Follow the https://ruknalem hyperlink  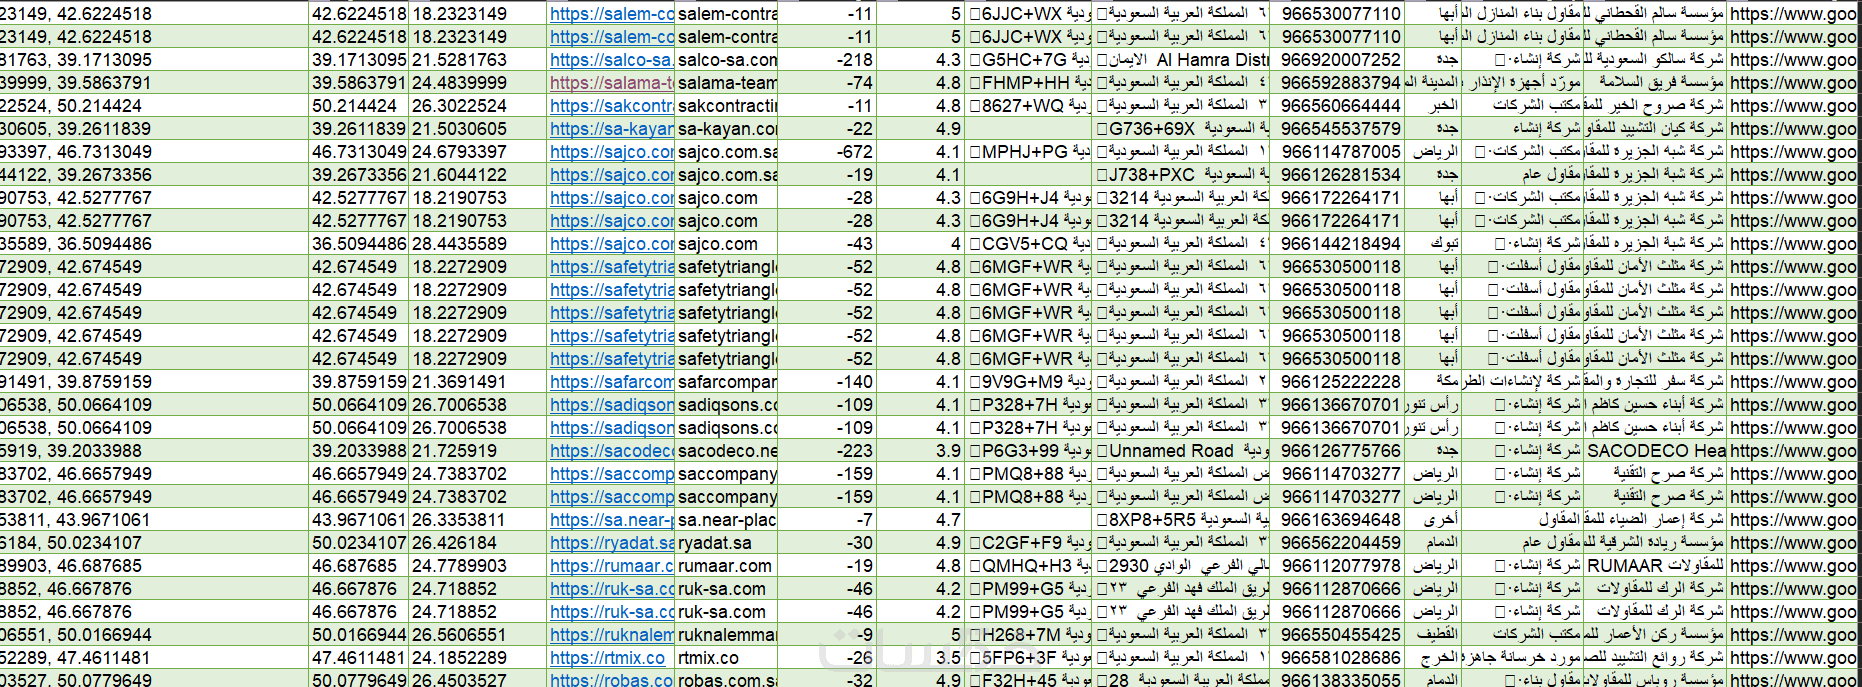(611, 635)
